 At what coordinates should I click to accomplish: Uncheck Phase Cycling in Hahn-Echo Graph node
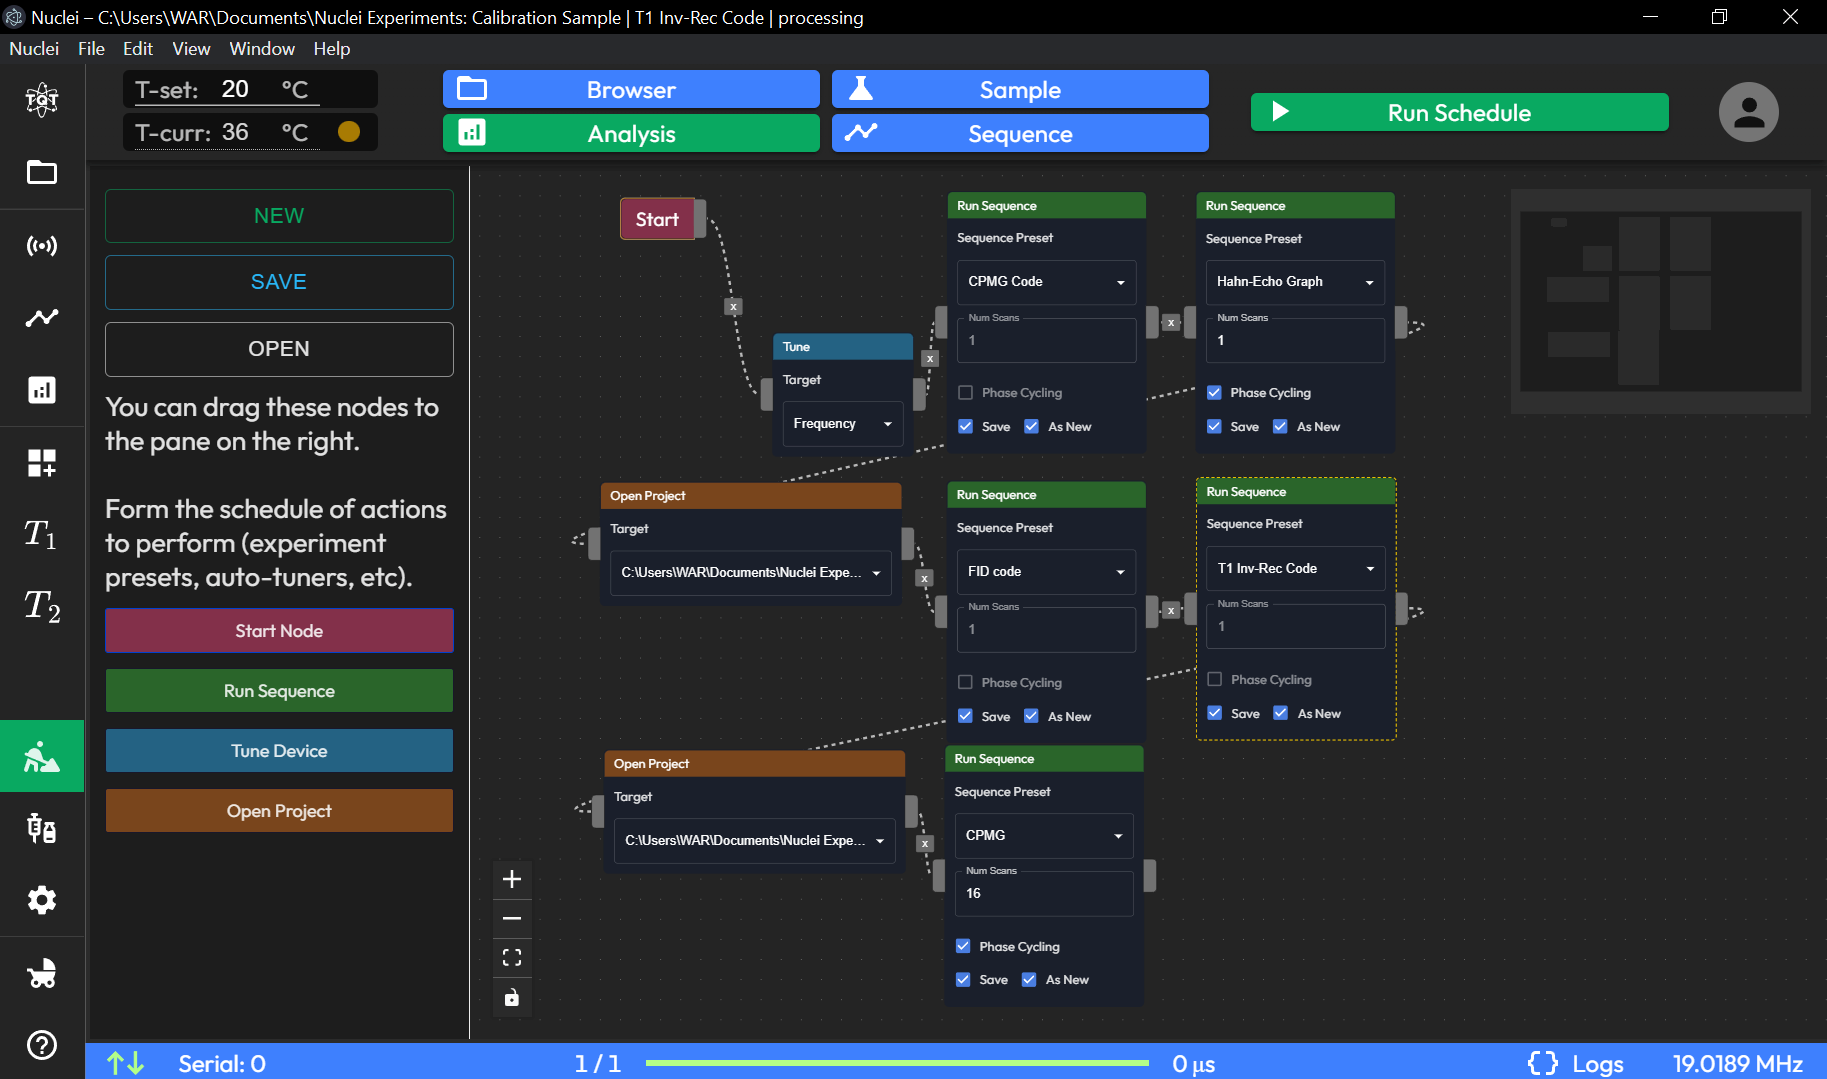1214,393
